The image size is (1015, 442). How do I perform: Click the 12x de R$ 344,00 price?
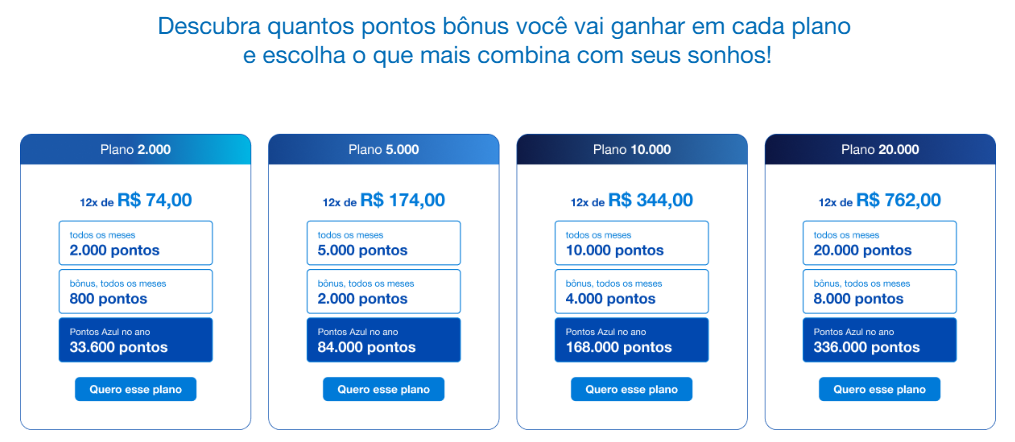point(631,200)
